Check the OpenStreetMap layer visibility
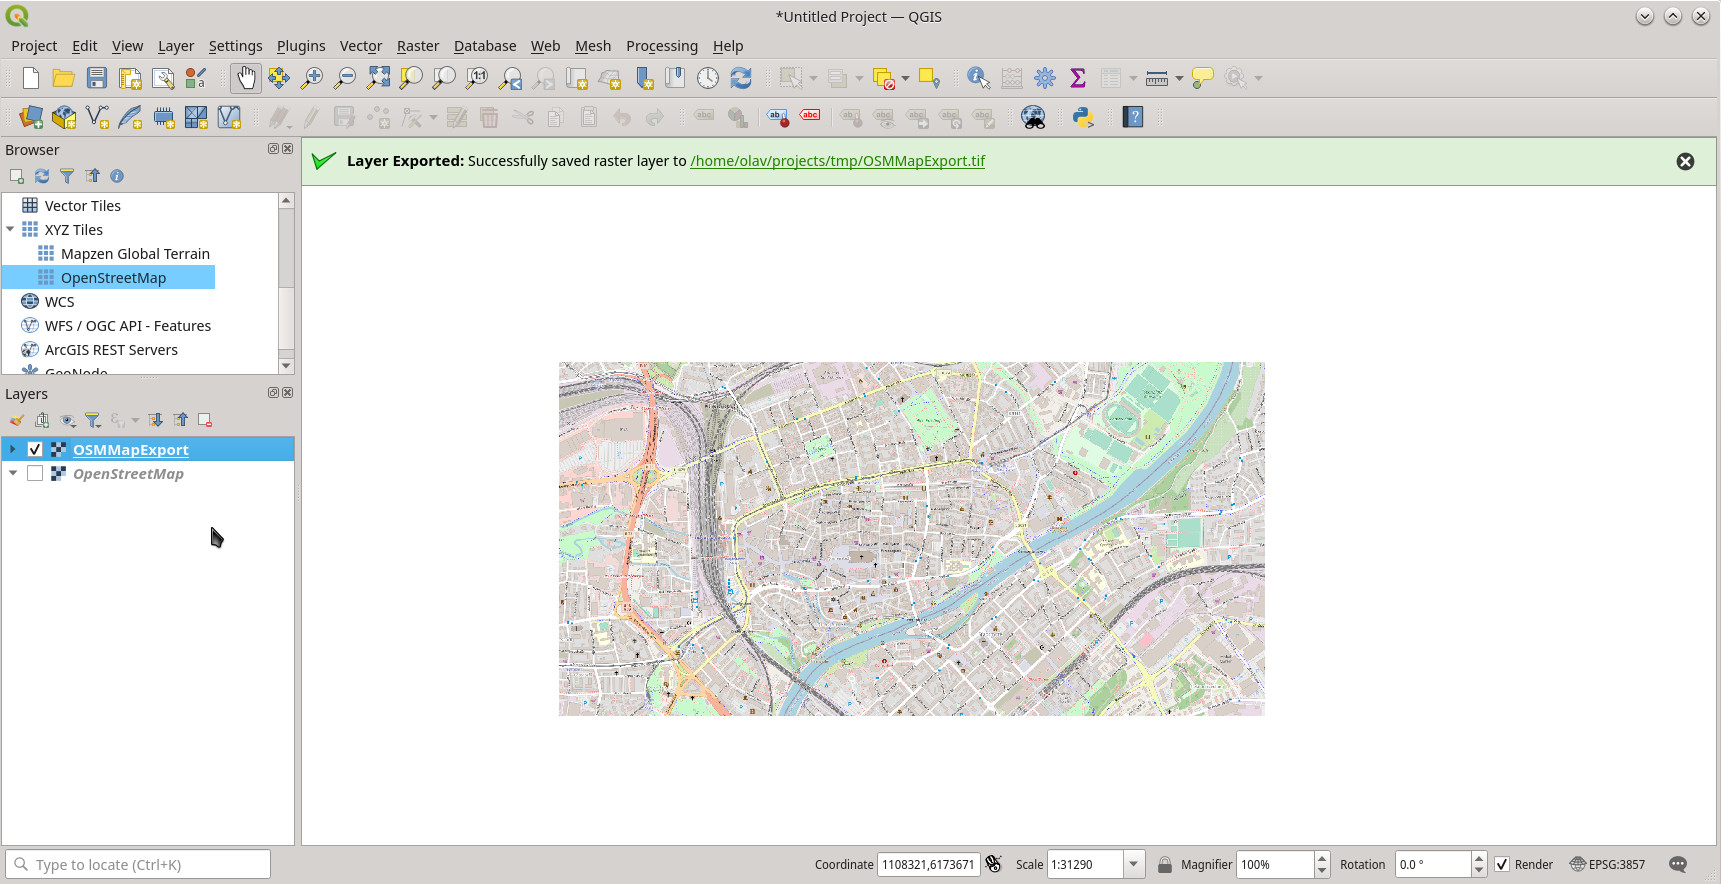 [35, 474]
